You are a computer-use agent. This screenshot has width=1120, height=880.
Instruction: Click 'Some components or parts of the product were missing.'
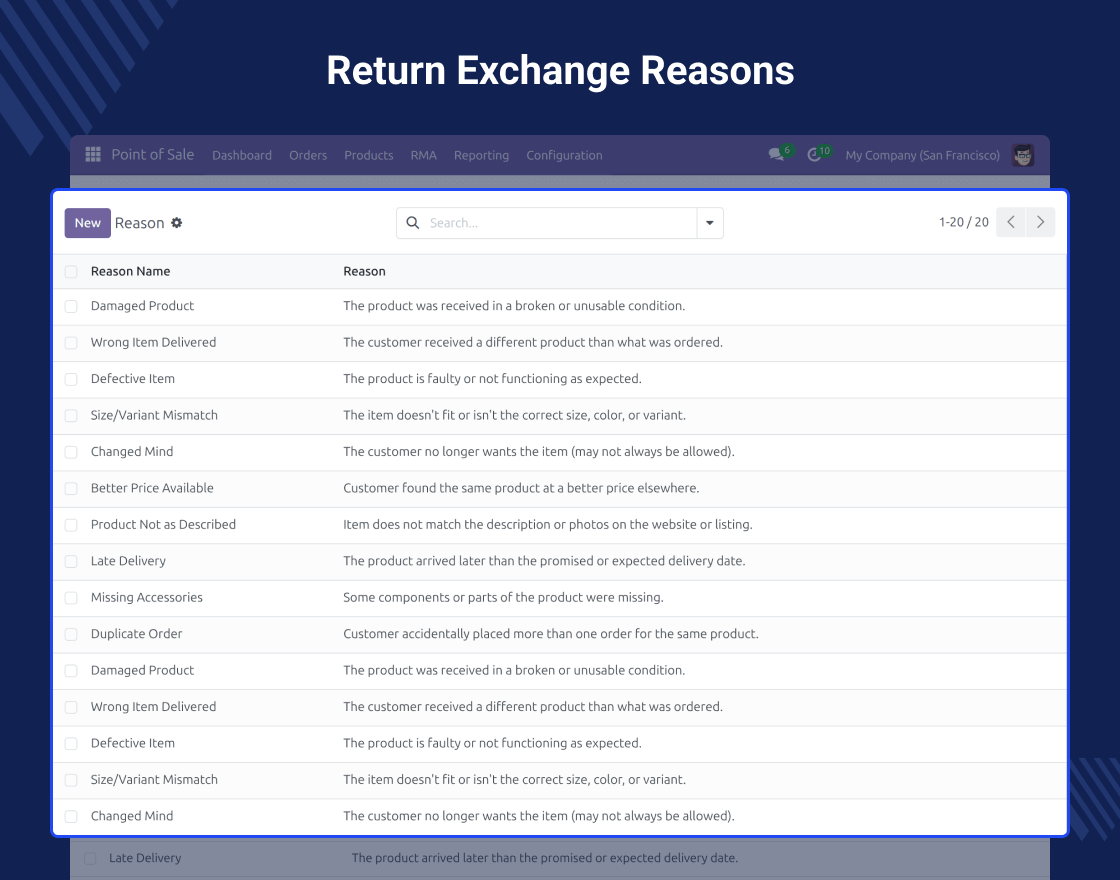[503, 597]
